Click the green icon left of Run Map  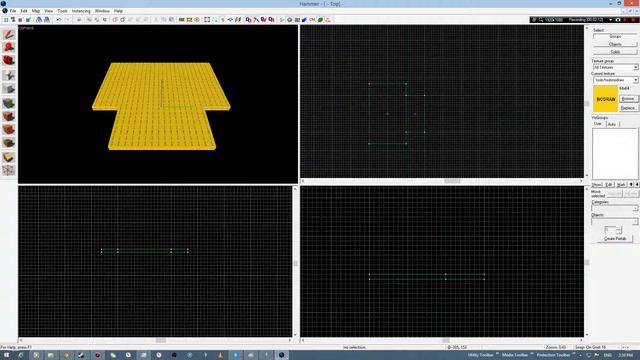click(x=320, y=20)
